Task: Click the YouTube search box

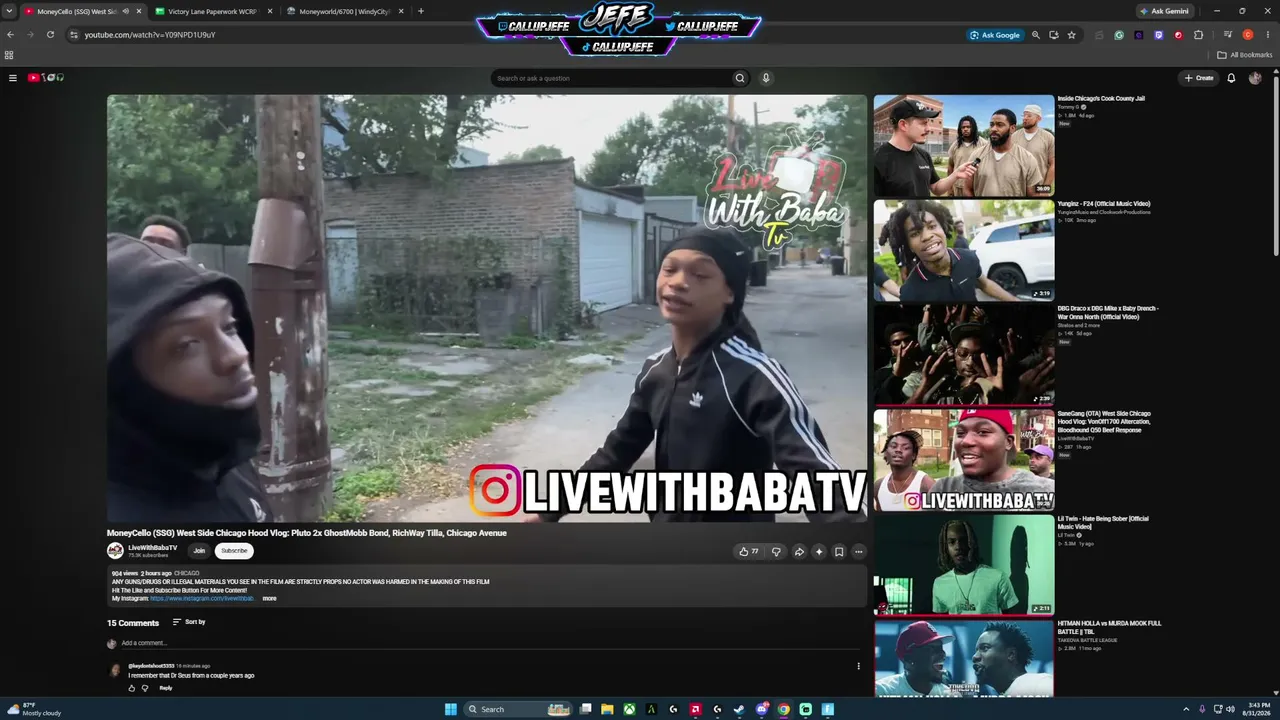Action: coord(612,78)
